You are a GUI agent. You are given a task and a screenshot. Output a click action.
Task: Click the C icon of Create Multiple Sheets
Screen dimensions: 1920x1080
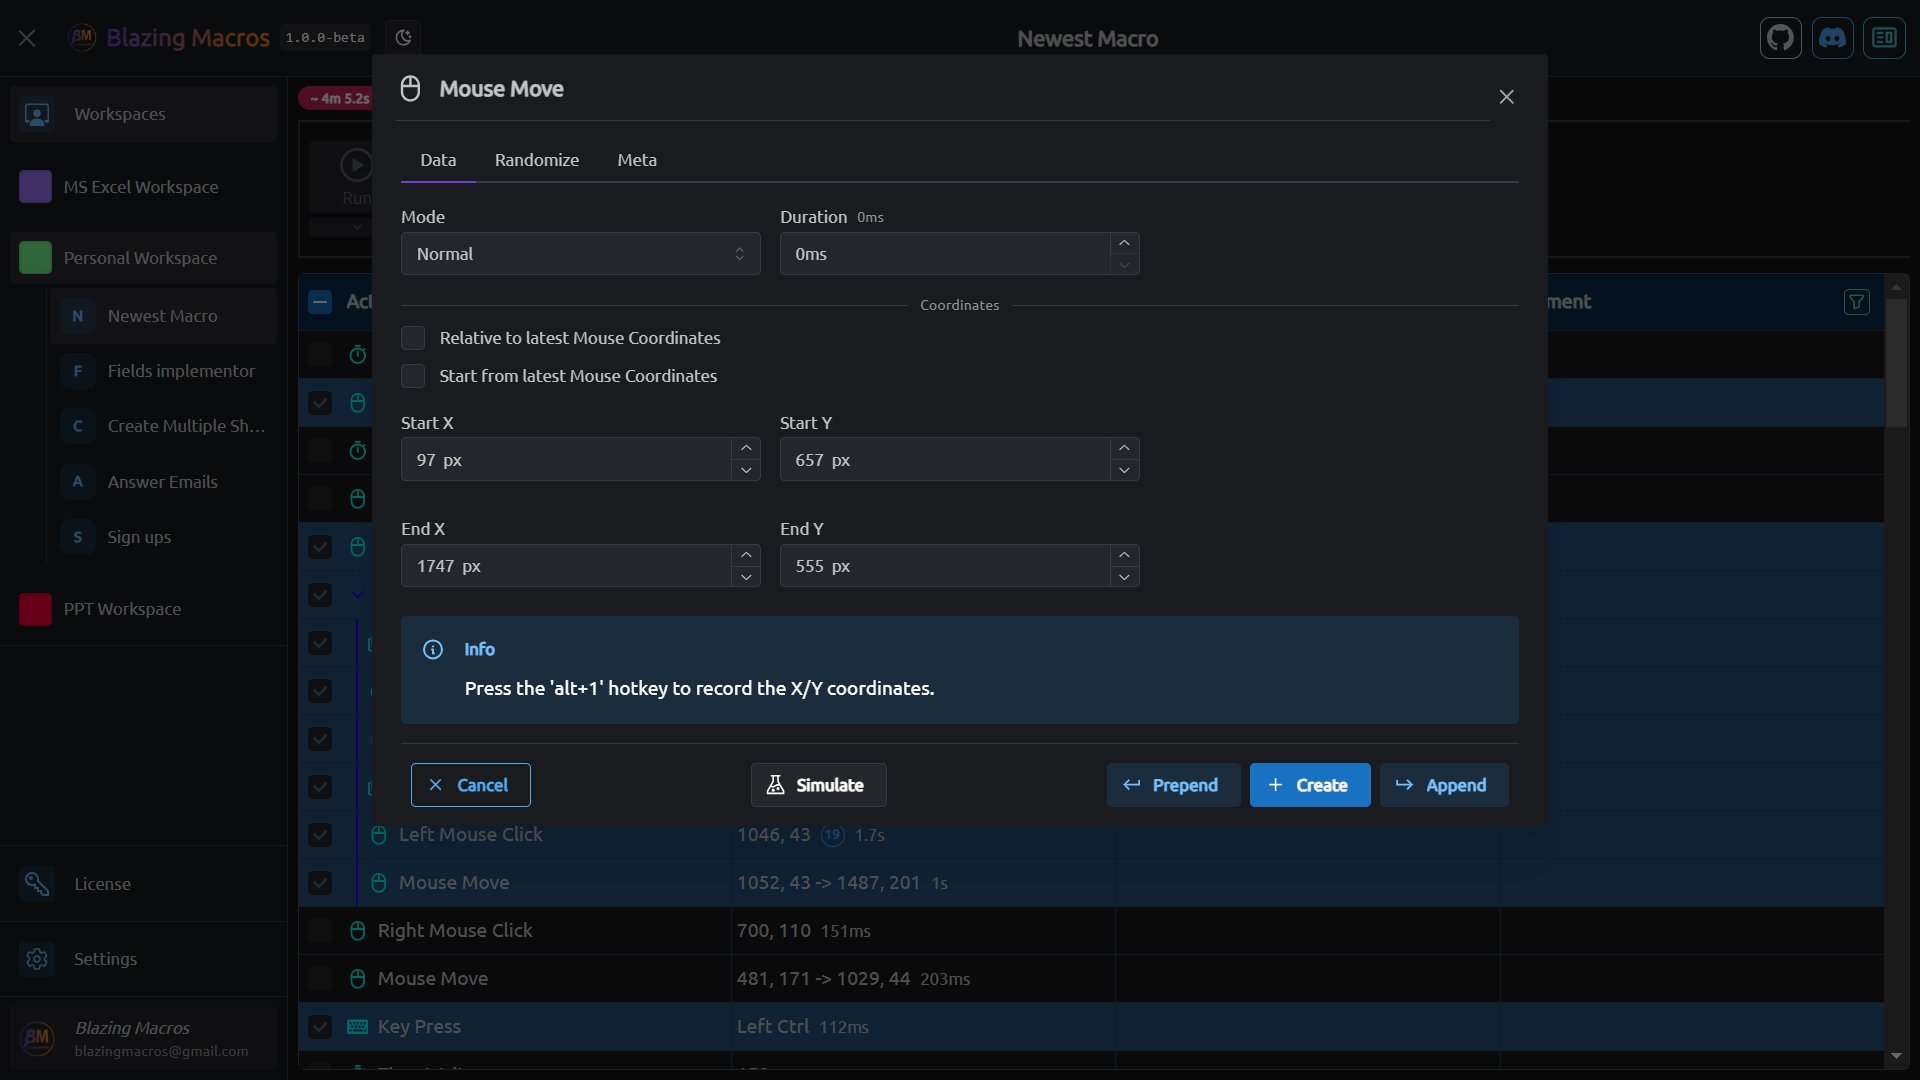78,426
